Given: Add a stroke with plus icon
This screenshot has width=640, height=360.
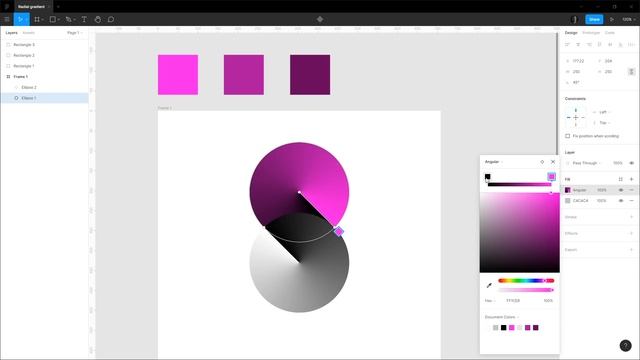Looking at the screenshot, I should 631,217.
